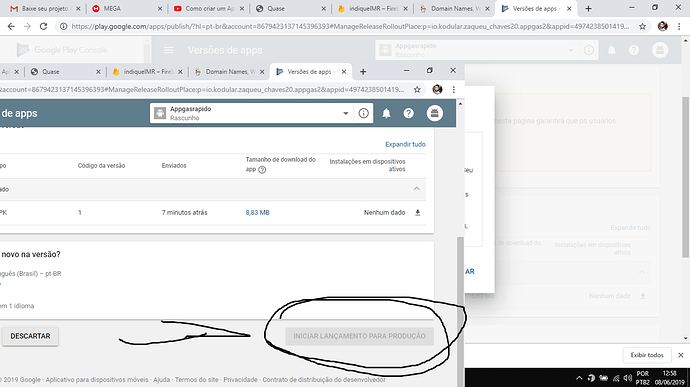The width and height of the screenshot is (690, 387).
Task: Download the APK via download arrow icon
Action: (x=418, y=213)
